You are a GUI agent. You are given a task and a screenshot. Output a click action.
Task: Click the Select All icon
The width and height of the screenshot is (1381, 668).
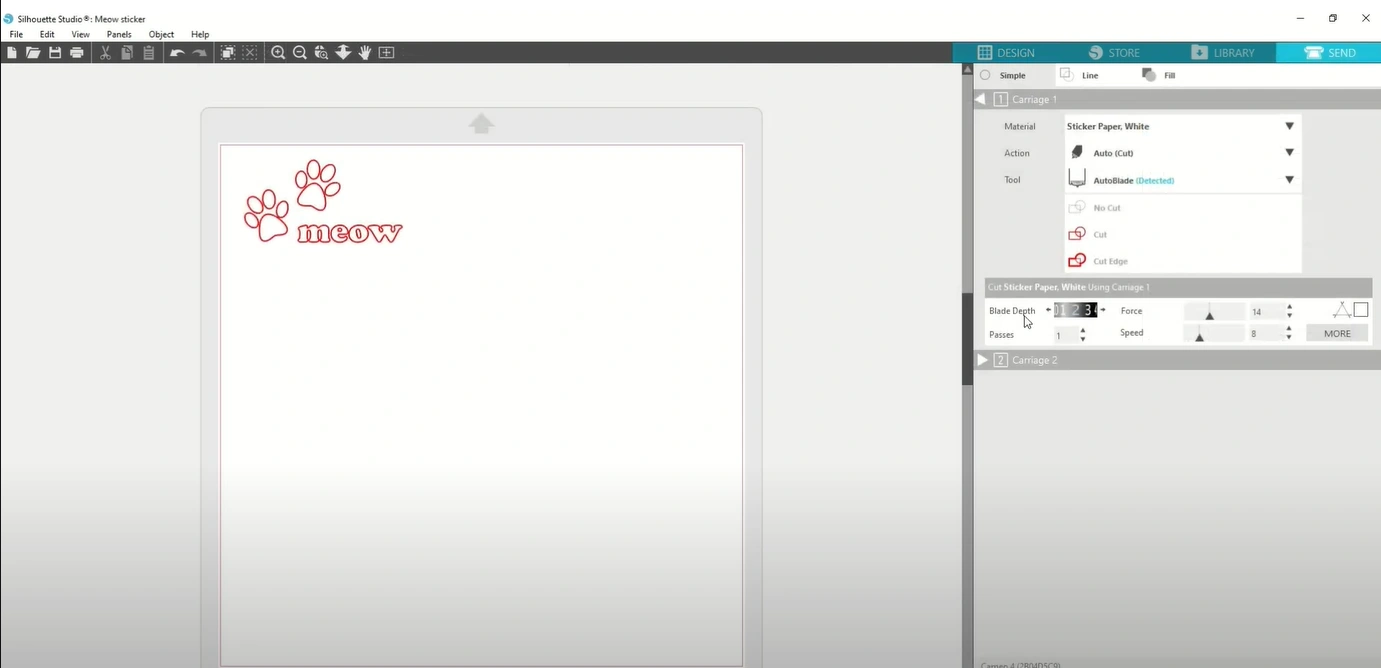[228, 53]
